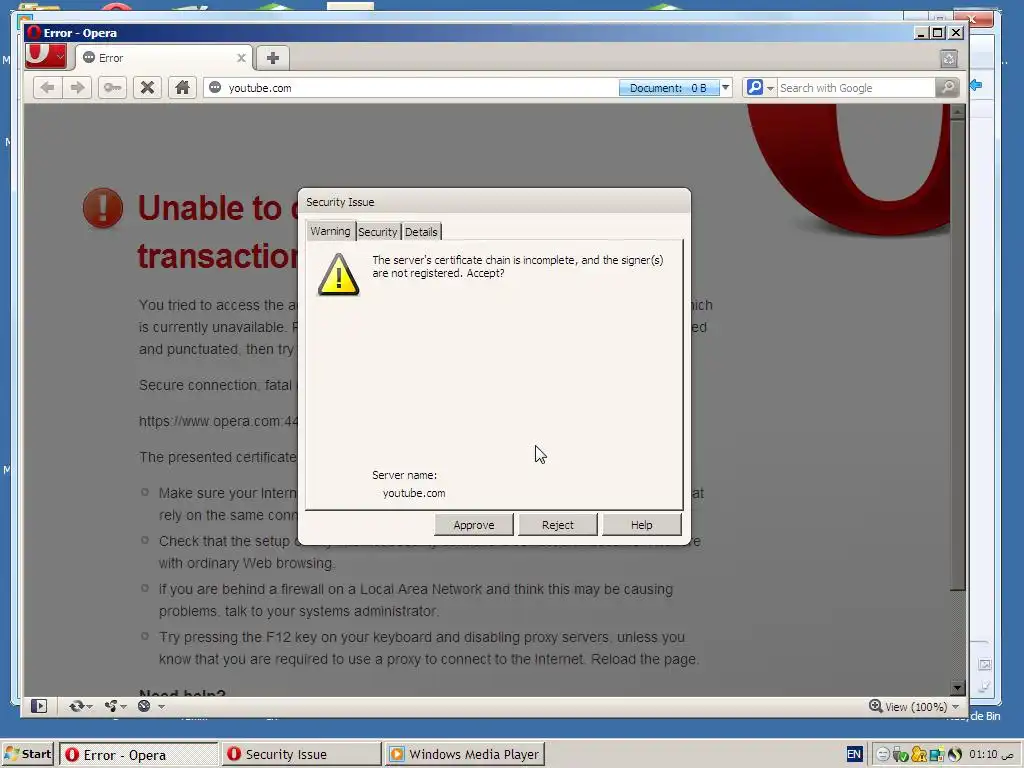
Task: Switch to the Security tab
Action: point(377,232)
